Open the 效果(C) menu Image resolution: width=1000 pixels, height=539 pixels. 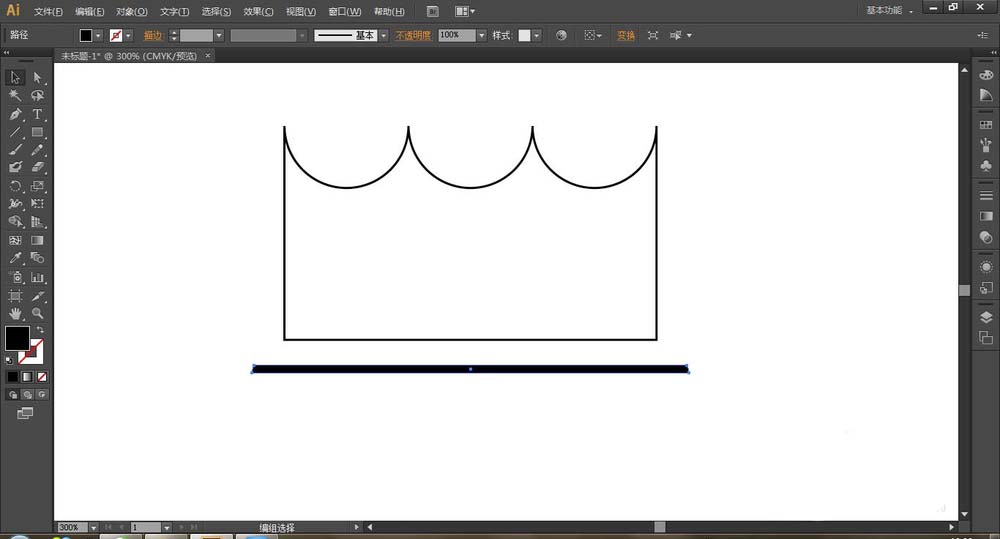[x=259, y=12]
